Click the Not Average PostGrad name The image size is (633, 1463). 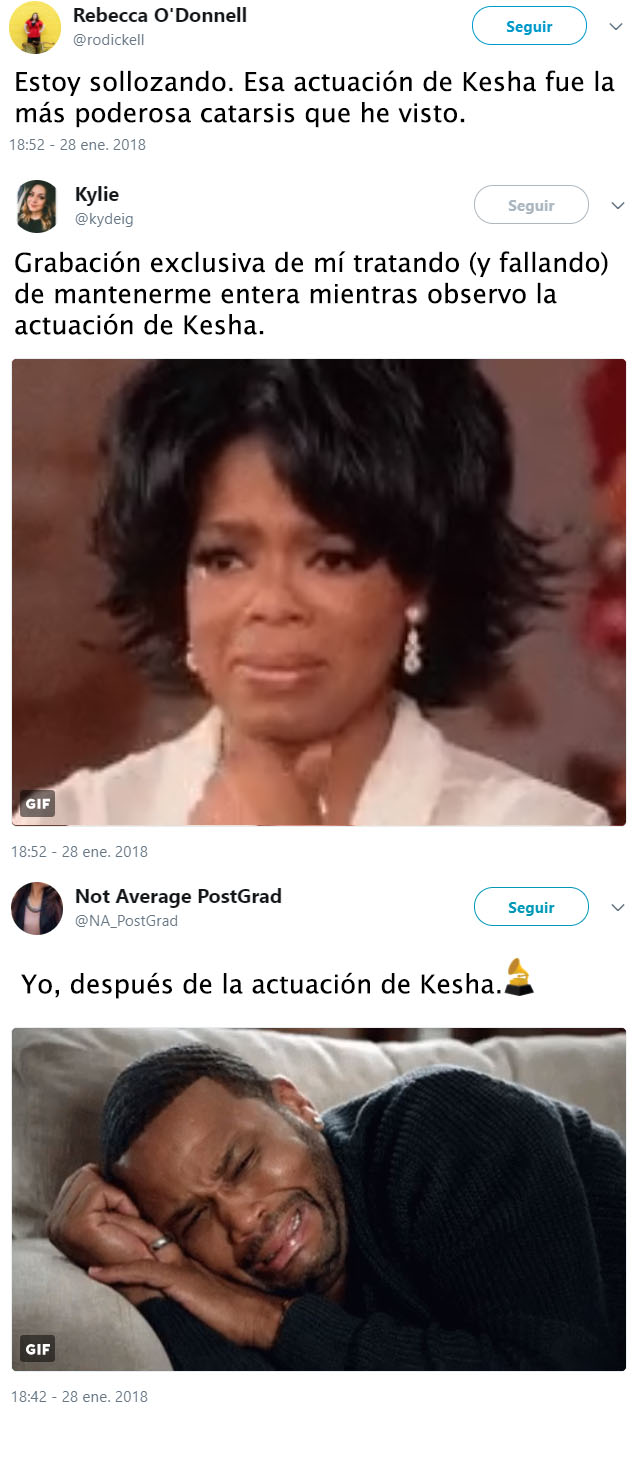178,896
